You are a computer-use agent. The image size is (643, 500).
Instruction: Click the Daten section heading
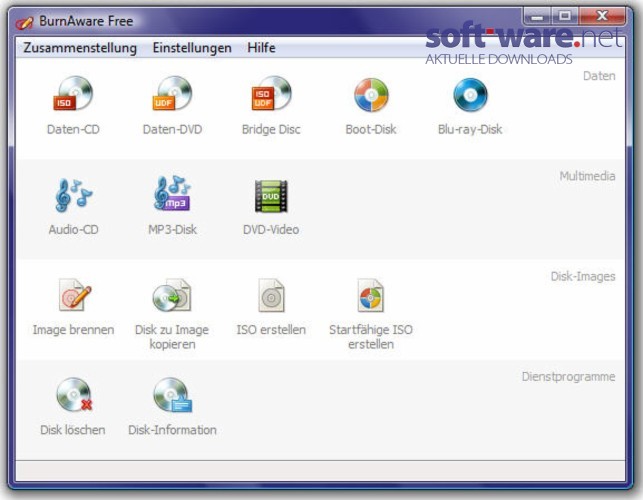tap(599, 76)
